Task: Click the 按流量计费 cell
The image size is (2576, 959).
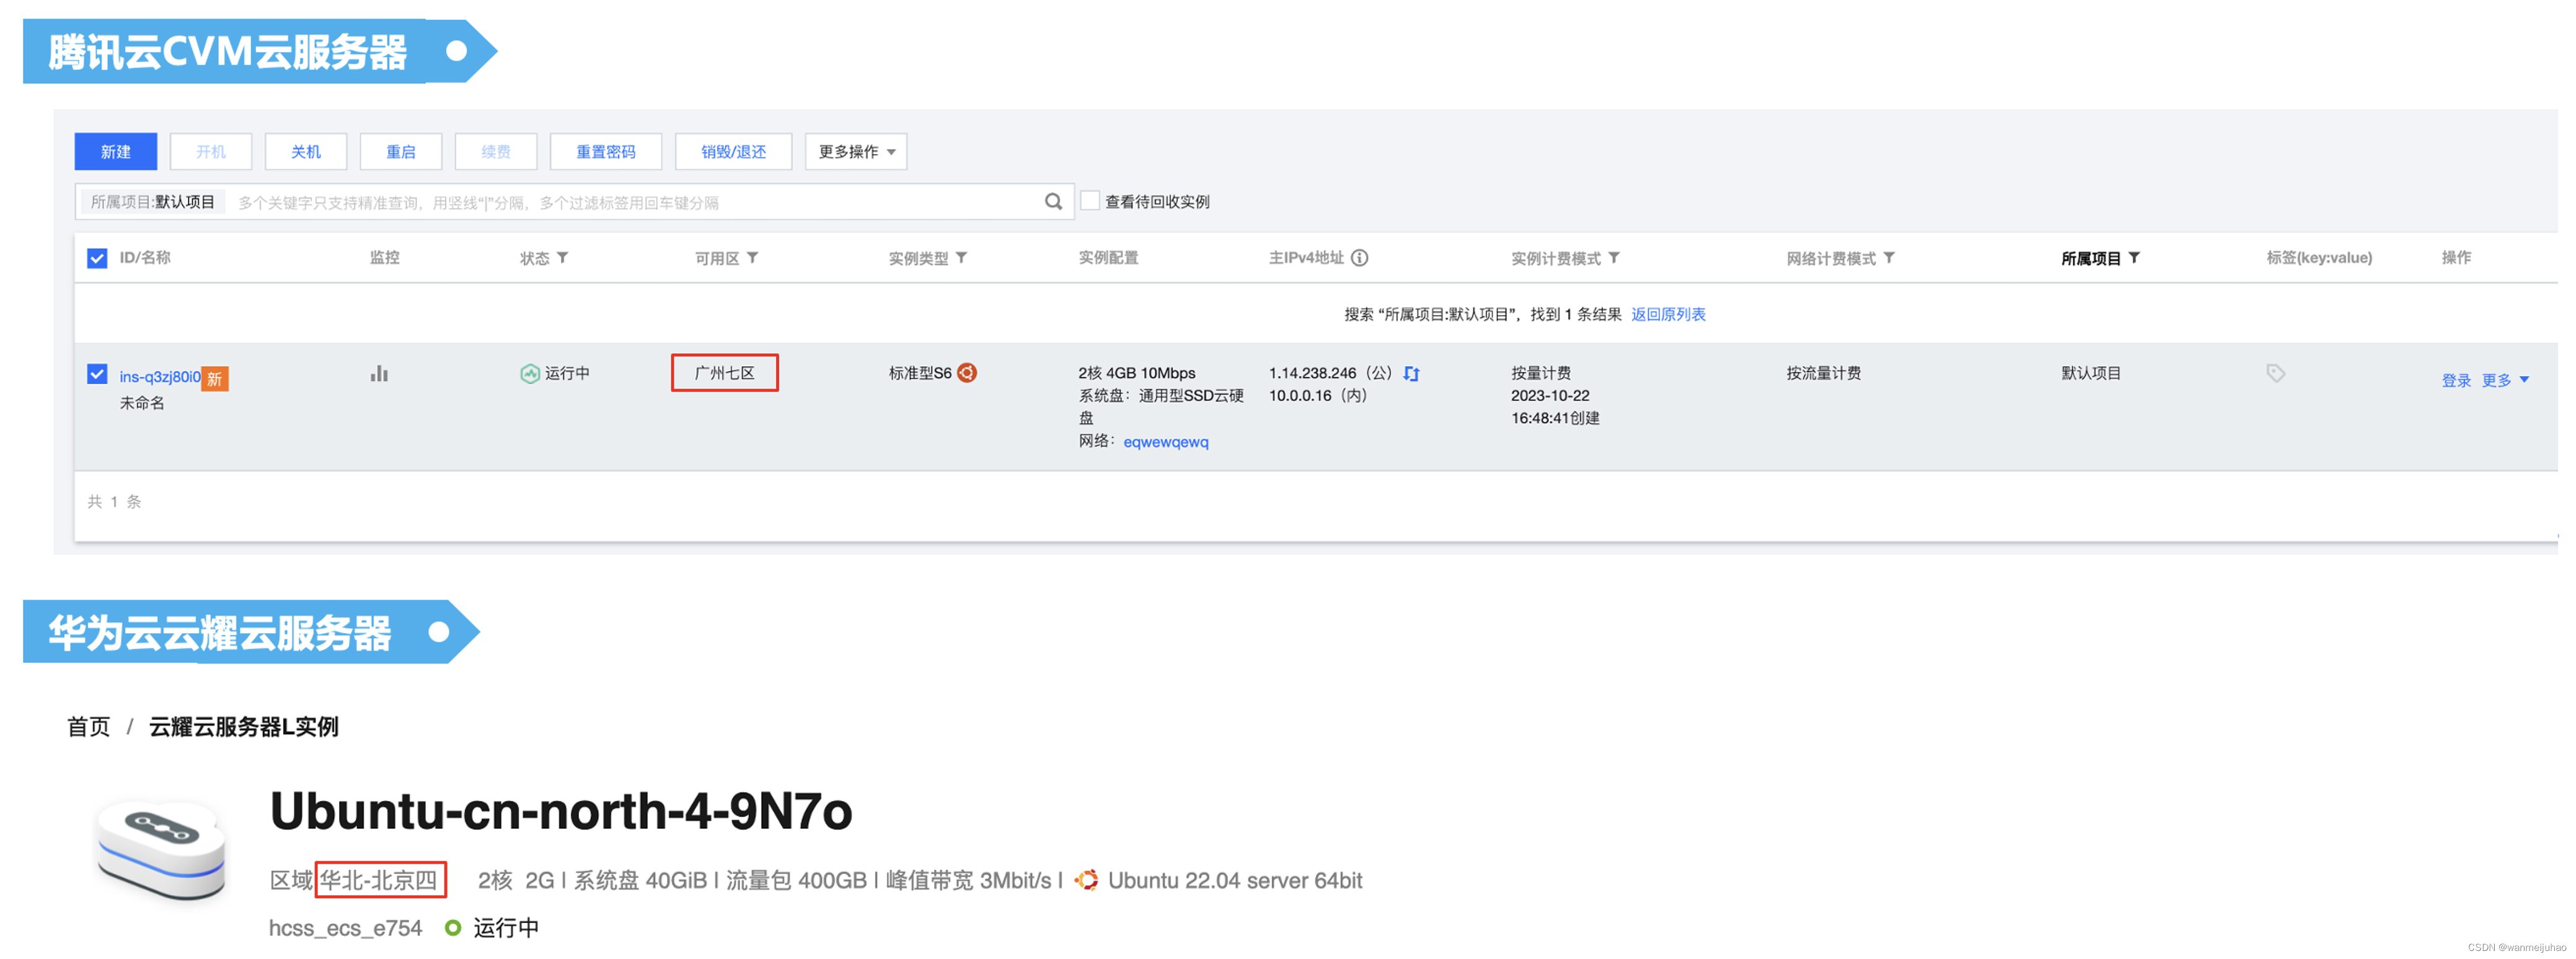Action: [x=1824, y=373]
